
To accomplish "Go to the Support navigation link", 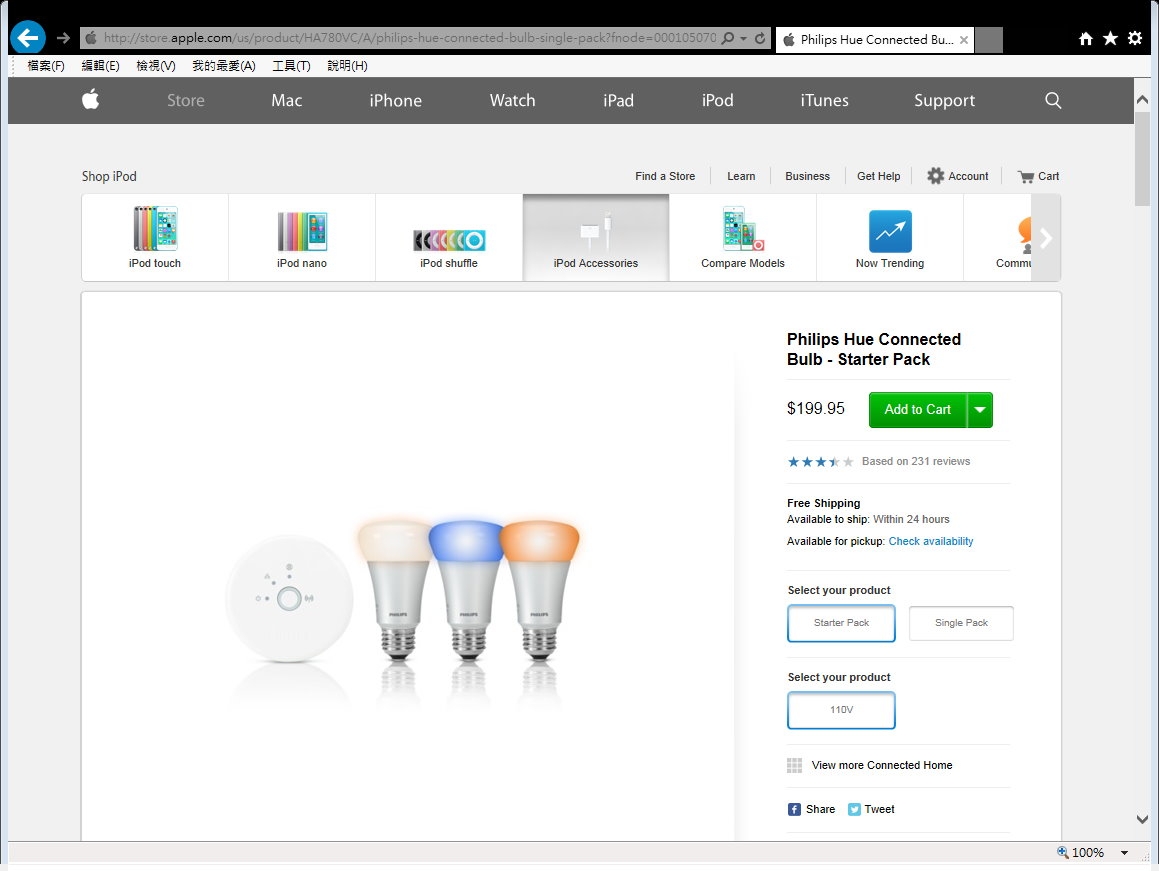I will 945,101.
